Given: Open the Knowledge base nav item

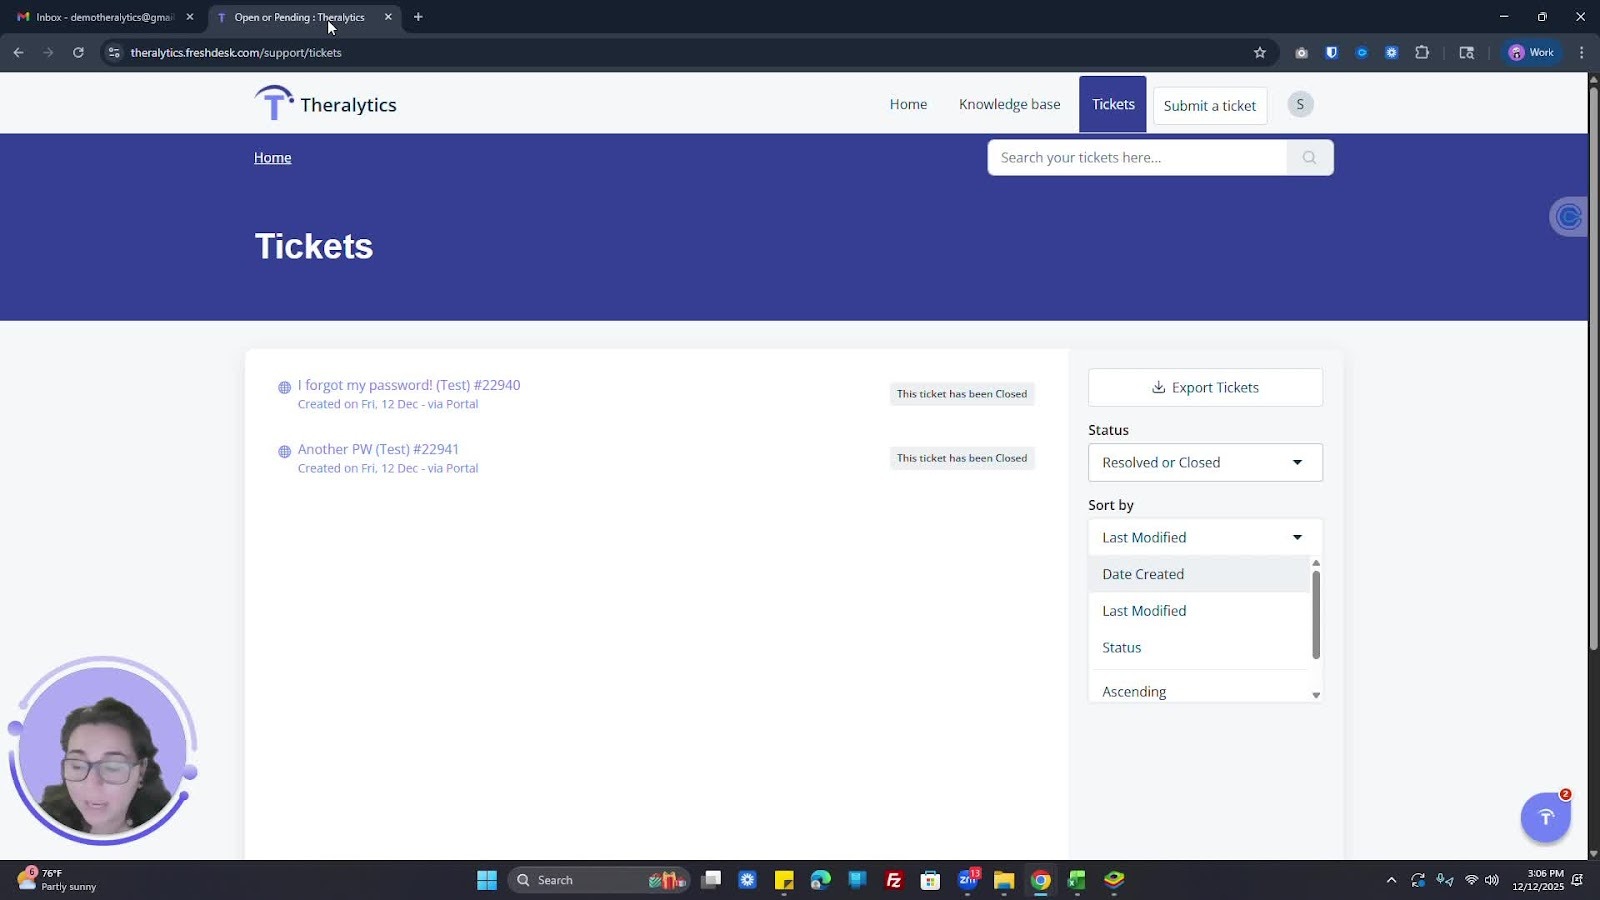Looking at the screenshot, I should [x=1009, y=104].
